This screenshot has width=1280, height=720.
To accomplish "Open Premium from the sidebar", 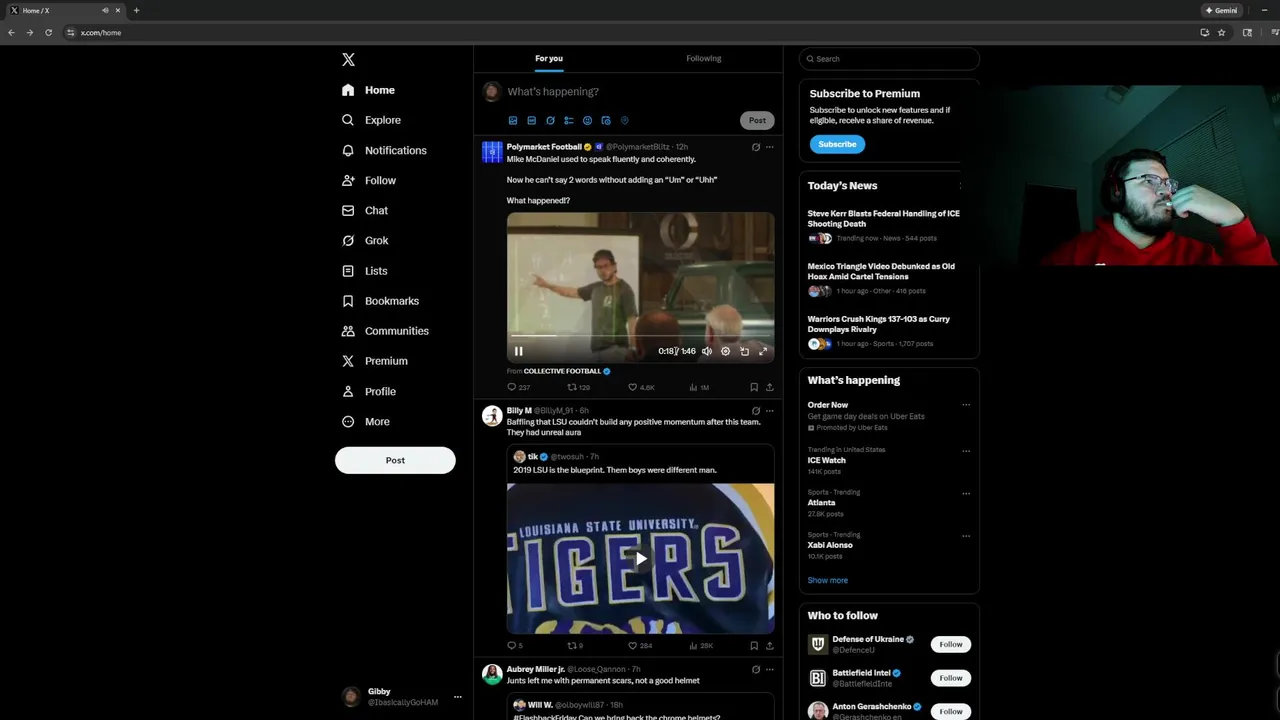I will [374, 361].
